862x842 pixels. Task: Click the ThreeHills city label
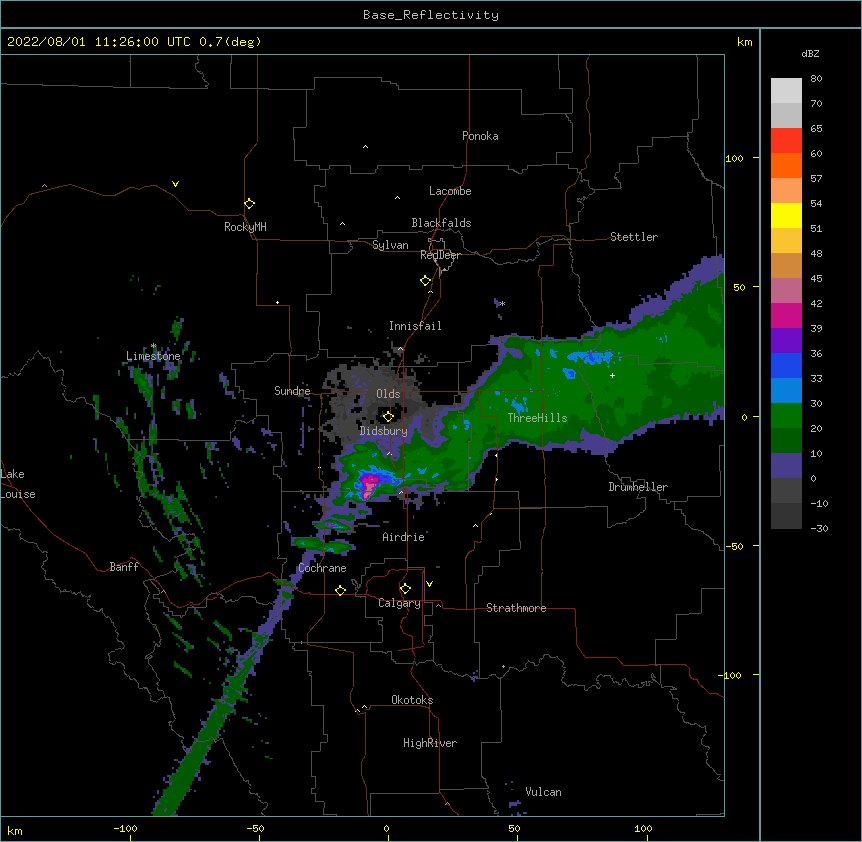pyautogui.click(x=537, y=418)
